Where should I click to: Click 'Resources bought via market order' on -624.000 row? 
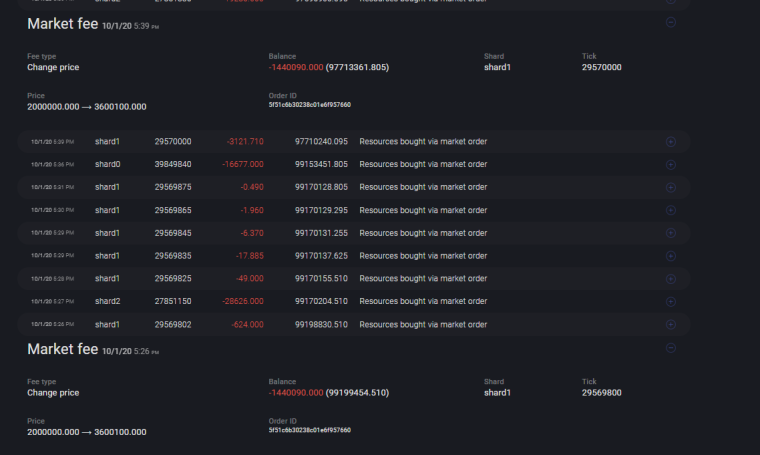coord(423,325)
